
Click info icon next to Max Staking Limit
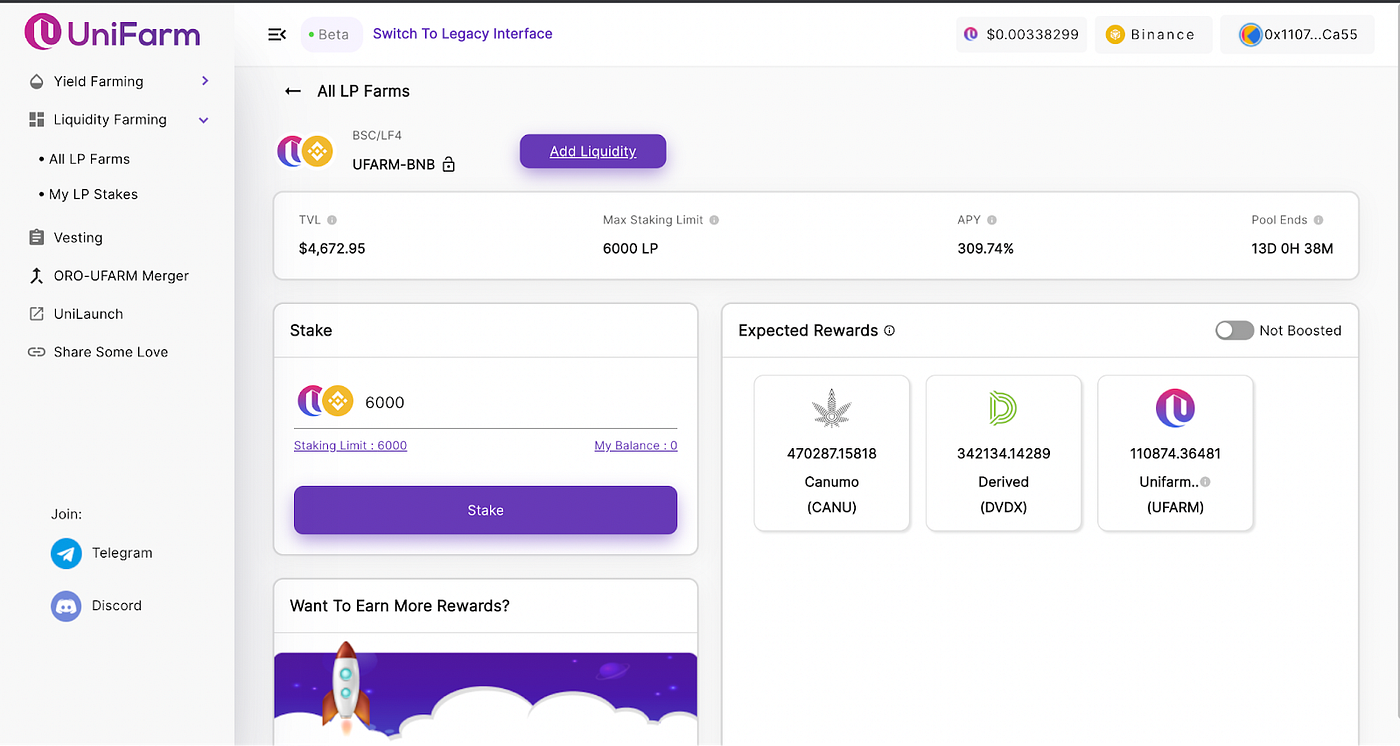click(714, 220)
